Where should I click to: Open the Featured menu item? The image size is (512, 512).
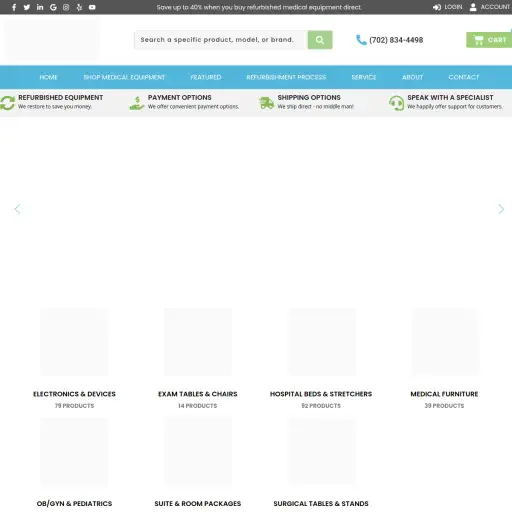coord(206,77)
